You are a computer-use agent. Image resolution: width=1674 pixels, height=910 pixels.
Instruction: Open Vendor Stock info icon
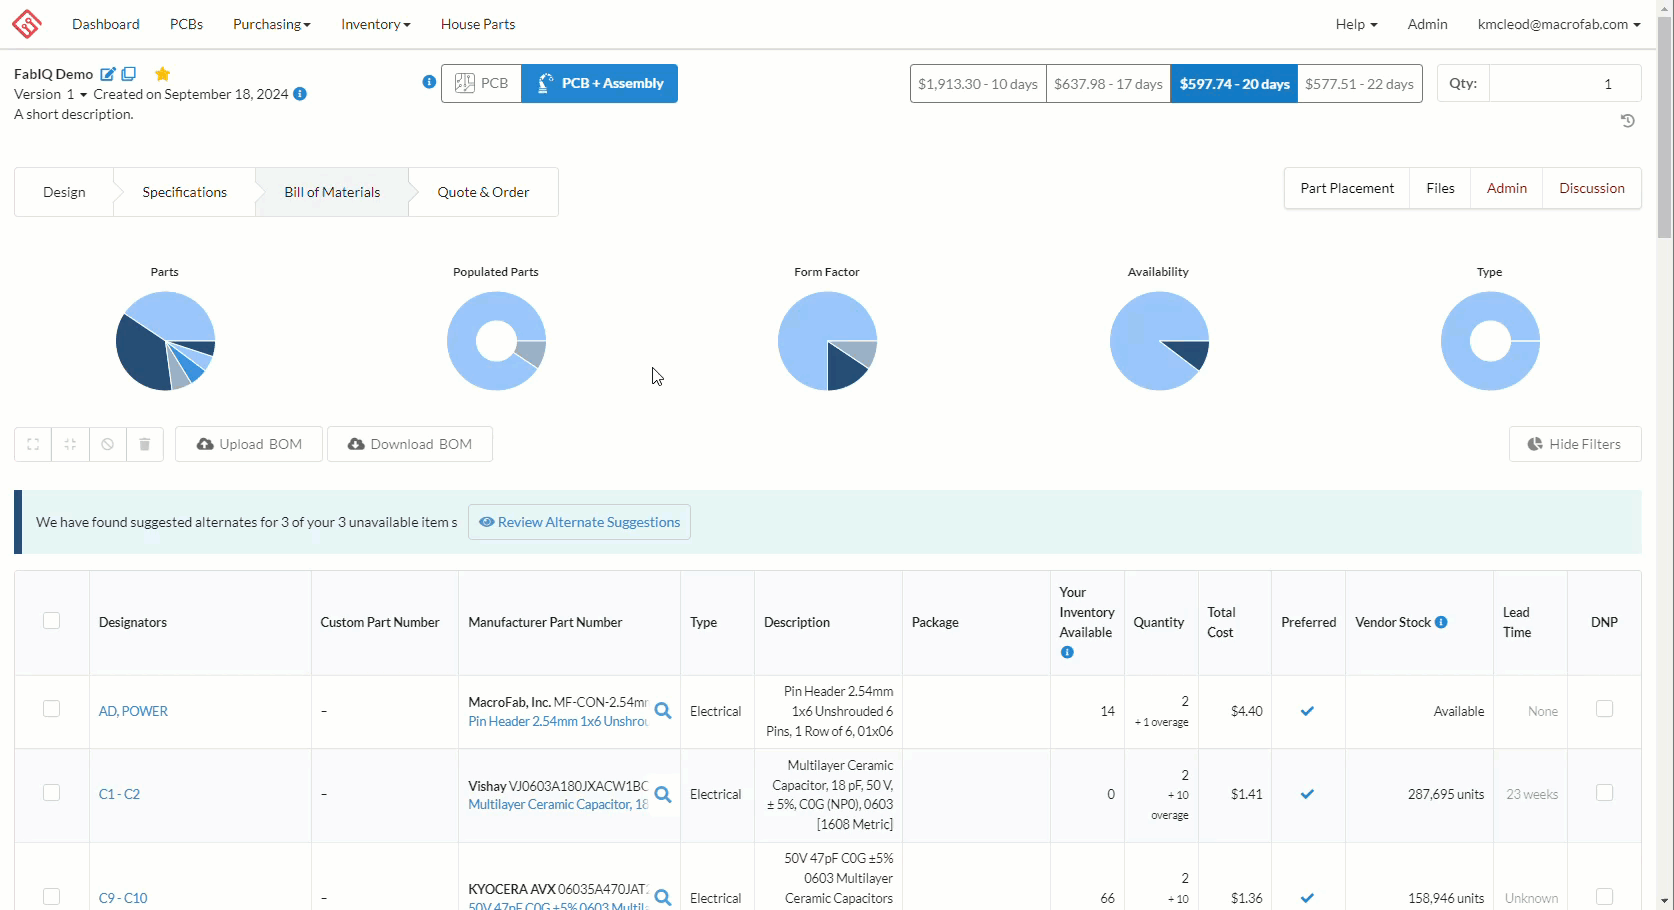pyautogui.click(x=1441, y=622)
